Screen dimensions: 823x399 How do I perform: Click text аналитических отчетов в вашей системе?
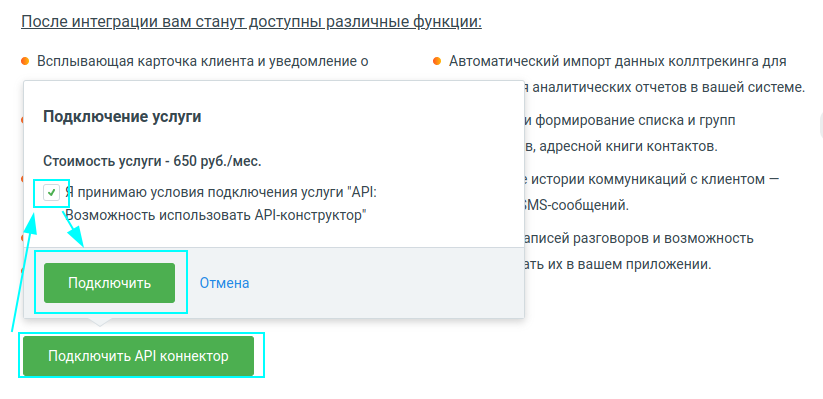(x=669, y=87)
